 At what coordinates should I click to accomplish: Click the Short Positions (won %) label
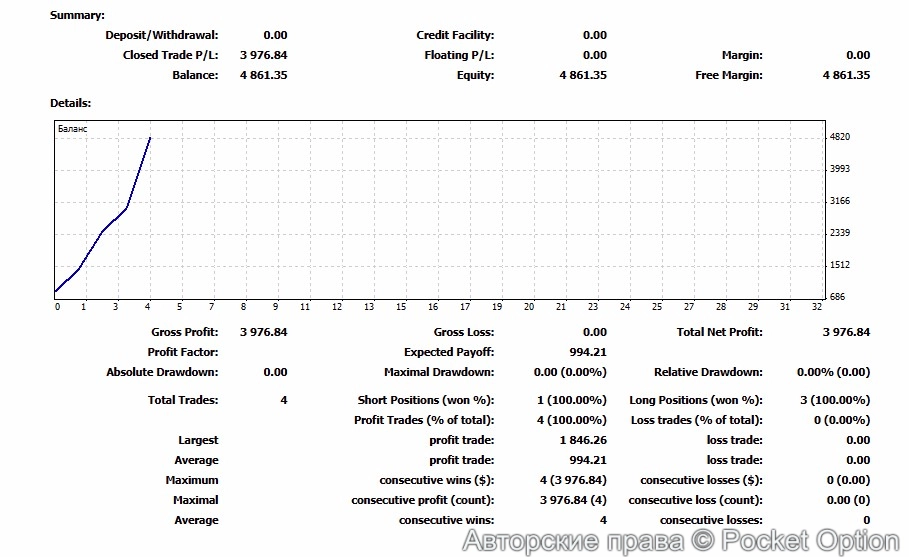(425, 400)
